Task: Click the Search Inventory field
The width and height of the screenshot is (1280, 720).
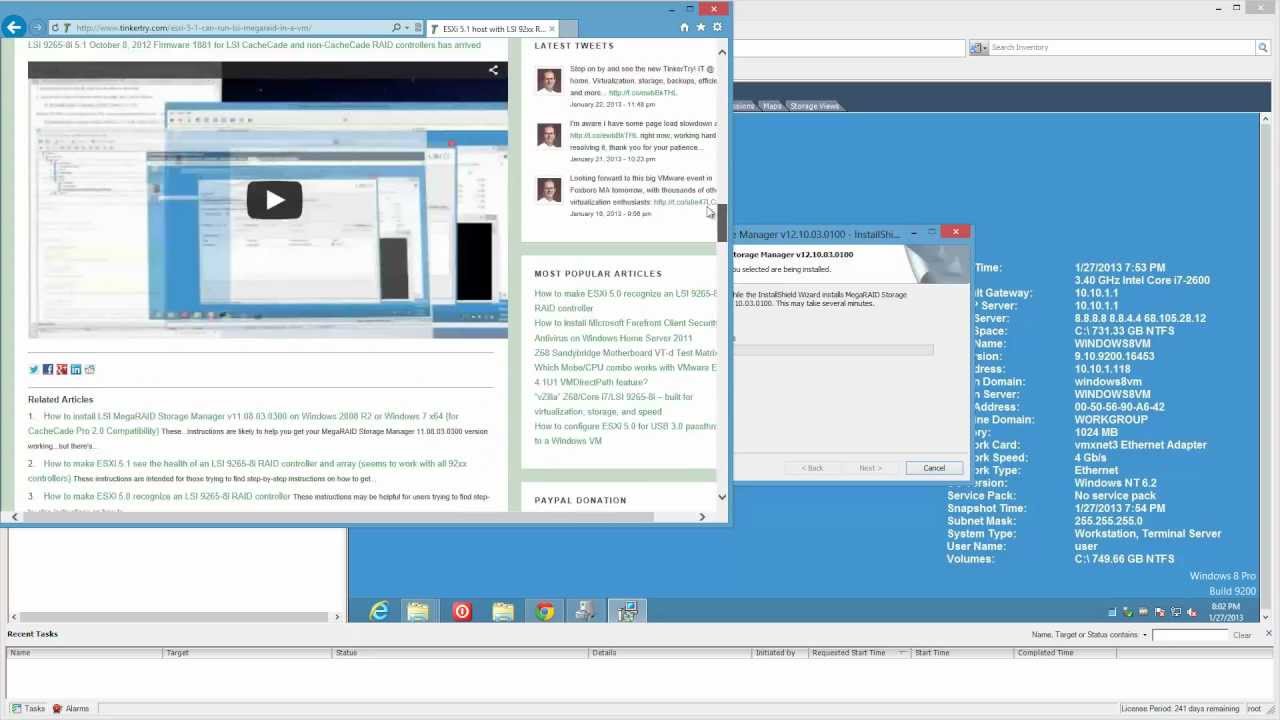Action: tap(1121, 47)
